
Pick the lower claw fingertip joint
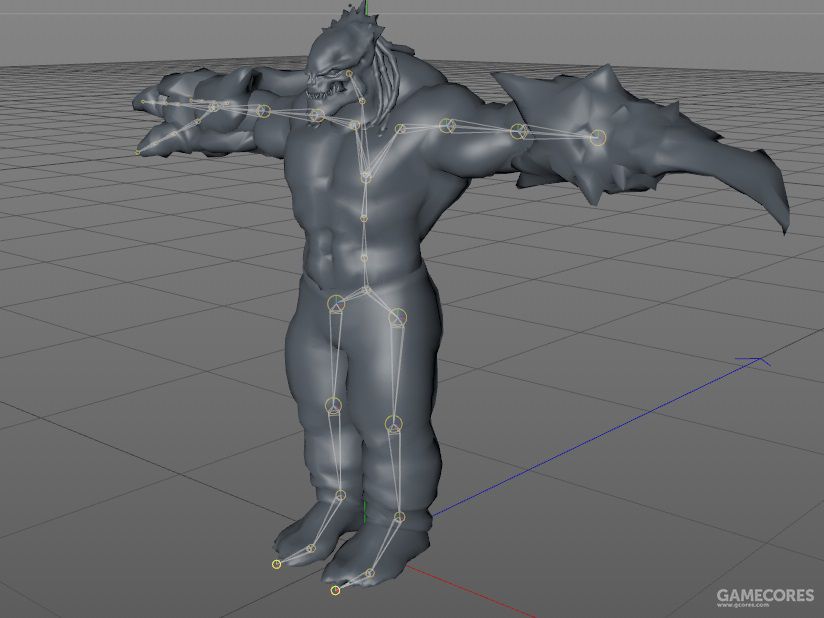[x=138, y=152]
